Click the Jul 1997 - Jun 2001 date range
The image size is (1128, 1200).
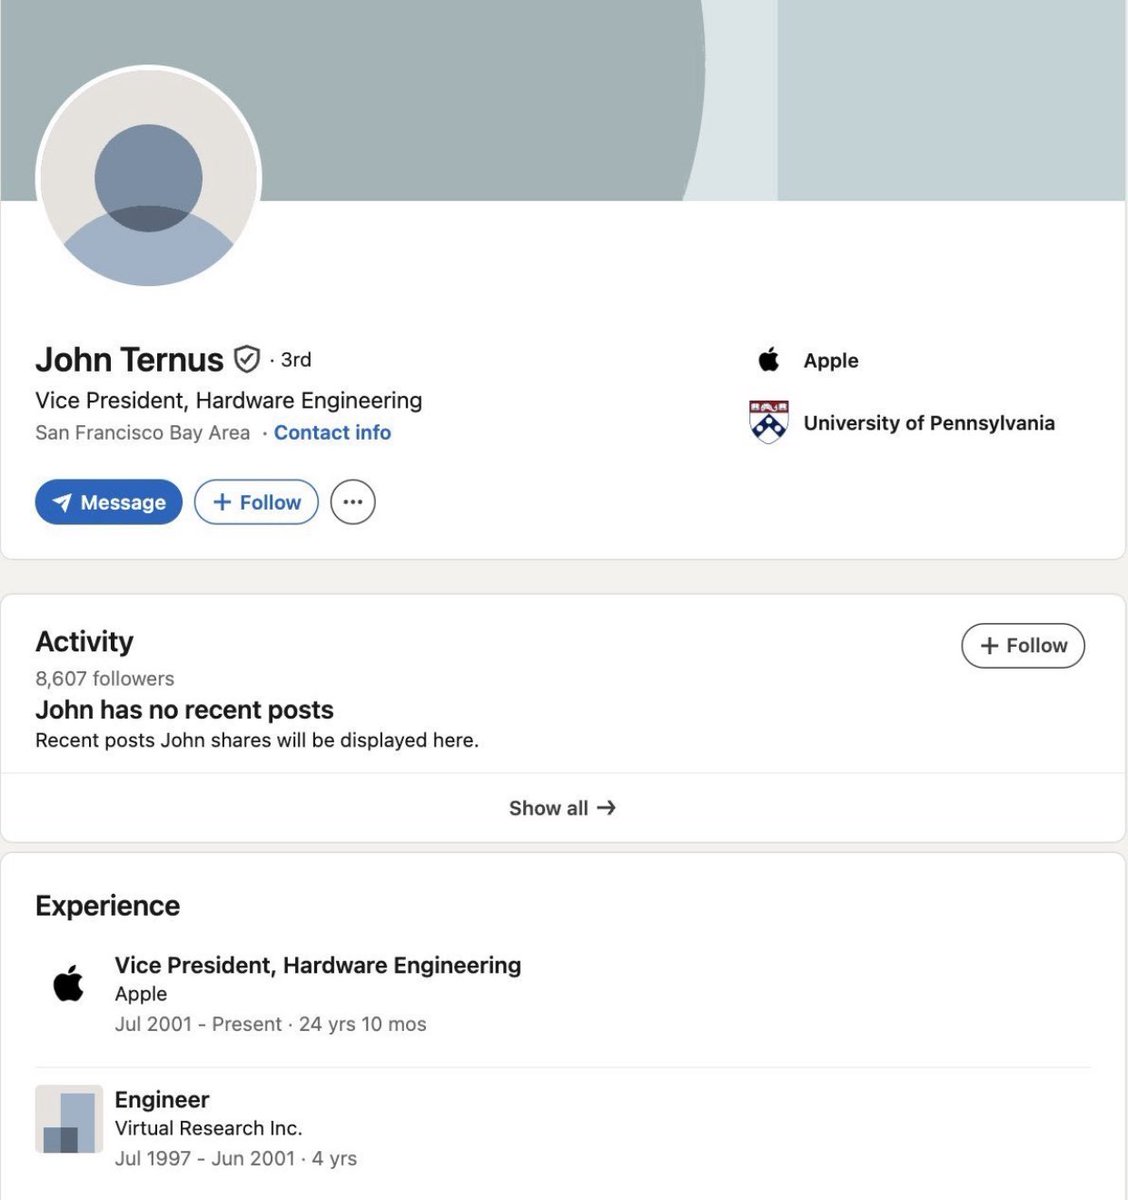(x=205, y=1159)
